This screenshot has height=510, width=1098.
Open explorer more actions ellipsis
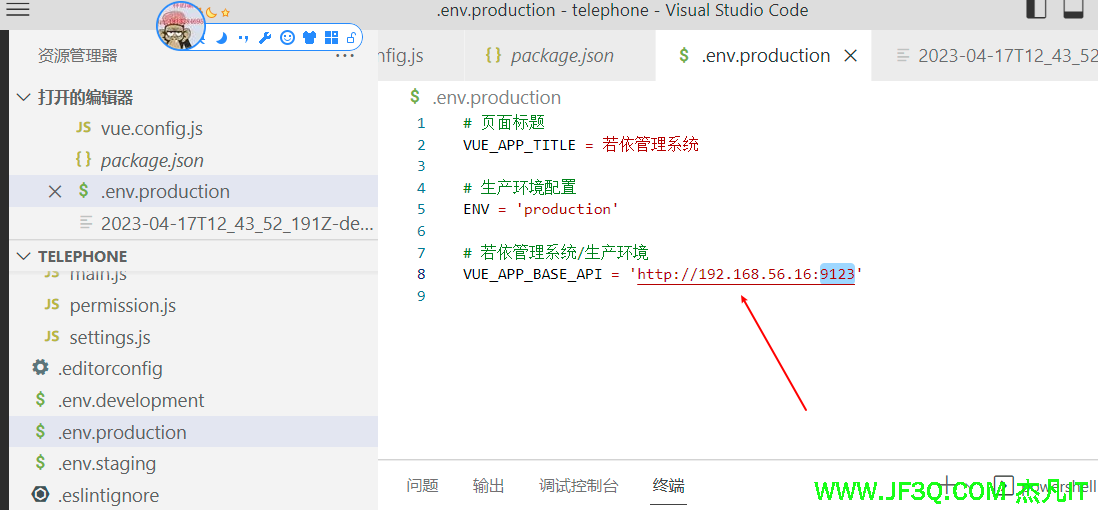(345, 56)
